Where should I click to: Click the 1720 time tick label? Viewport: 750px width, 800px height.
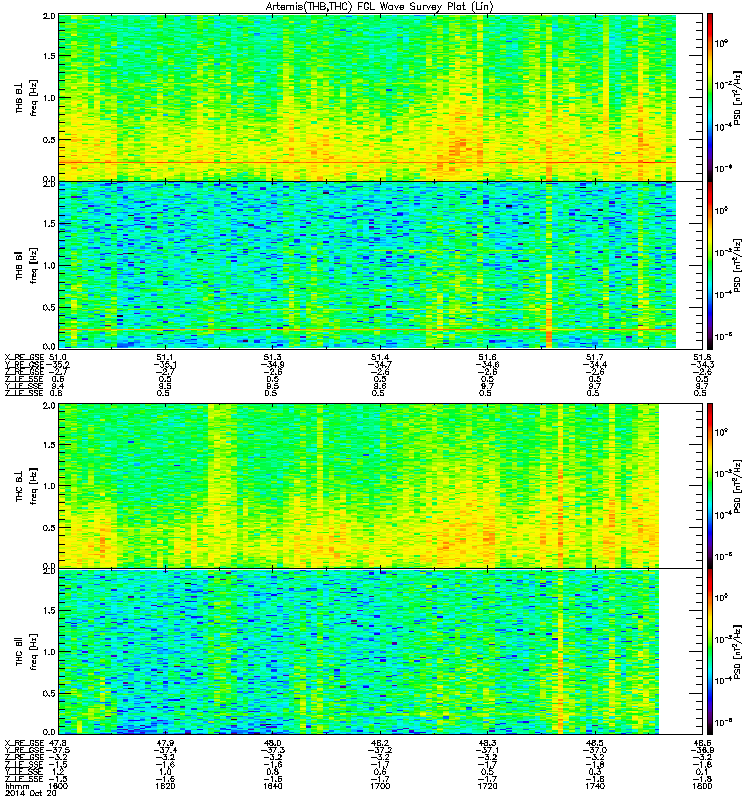[x=487, y=786]
